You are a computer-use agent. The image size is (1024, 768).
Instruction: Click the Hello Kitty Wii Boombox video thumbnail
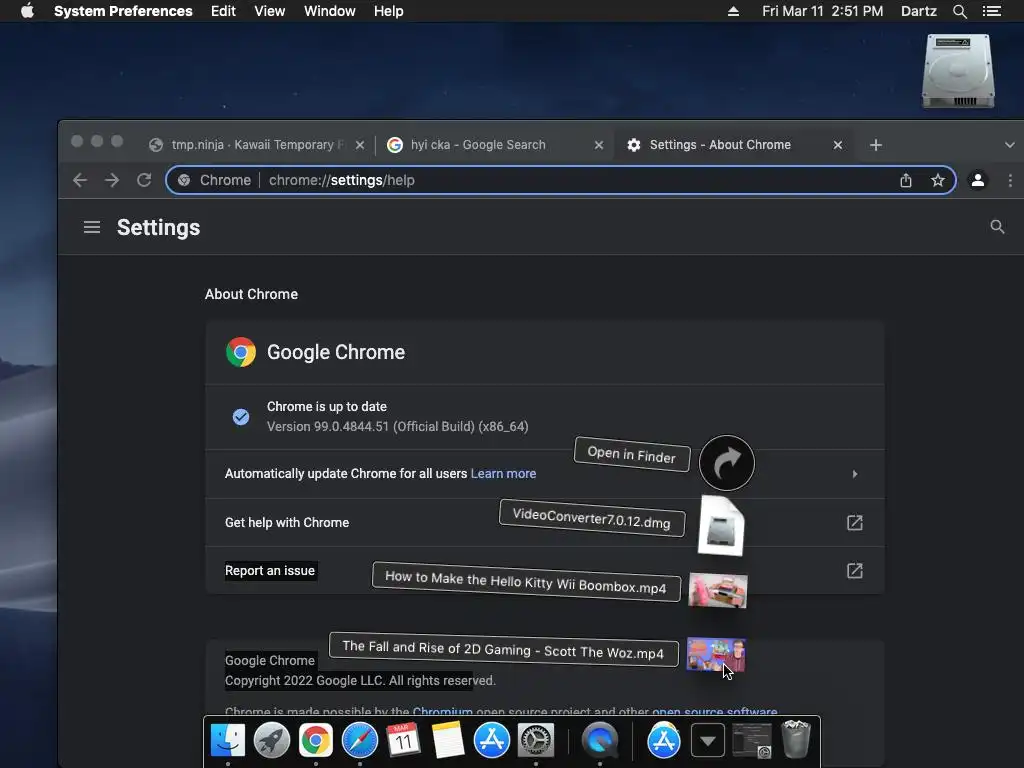coord(718,590)
